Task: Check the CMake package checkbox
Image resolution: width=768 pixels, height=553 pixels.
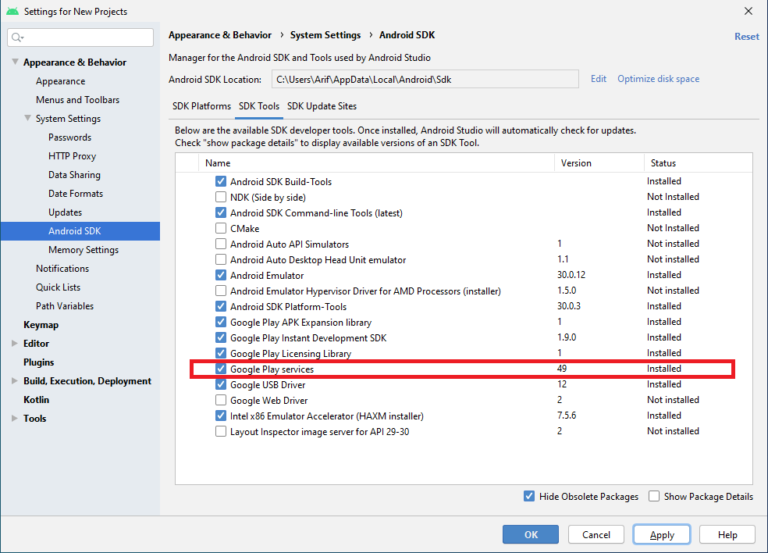Action: tap(221, 228)
